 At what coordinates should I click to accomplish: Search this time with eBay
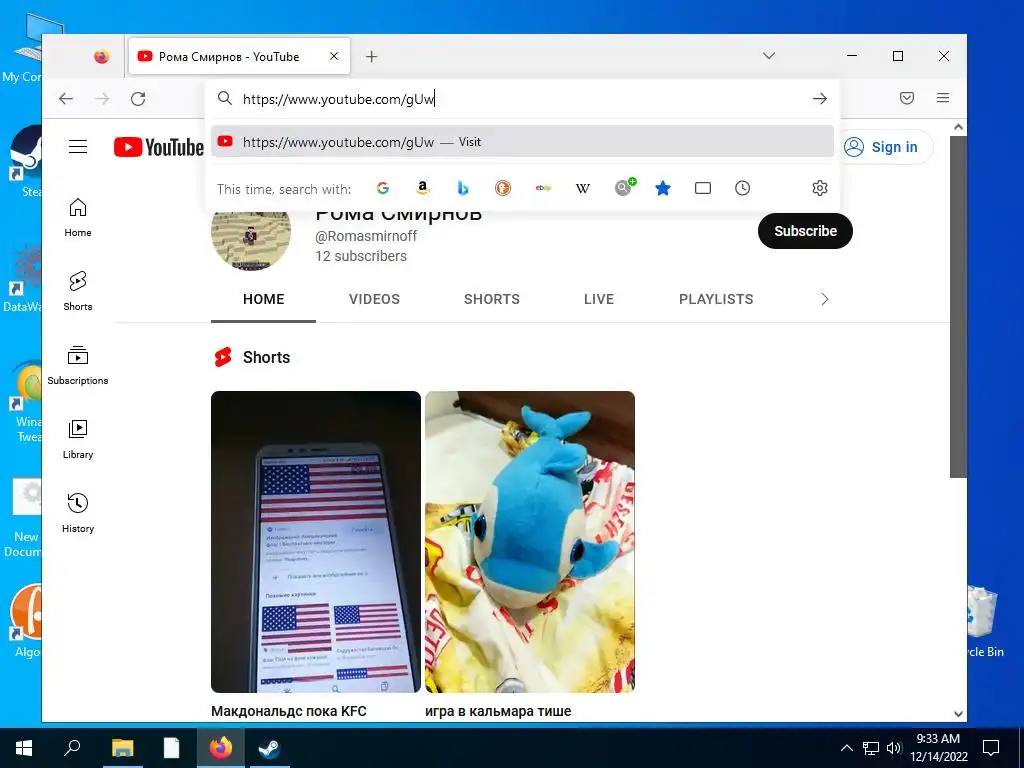(543, 188)
